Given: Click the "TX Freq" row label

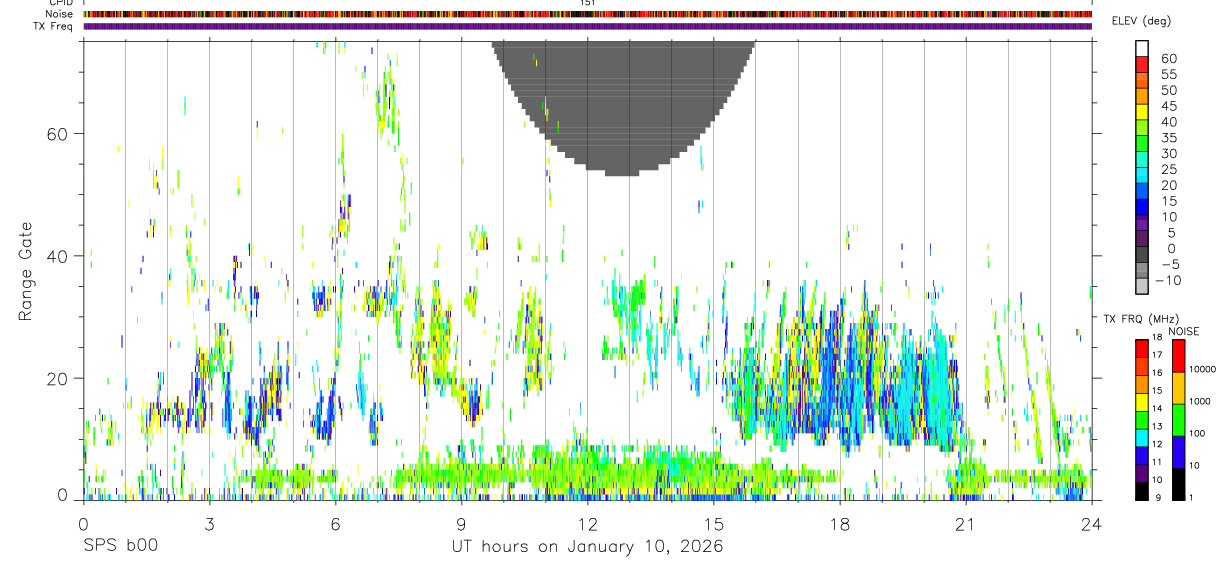Looking at the screenshot, I should click(x=54, y=26).
